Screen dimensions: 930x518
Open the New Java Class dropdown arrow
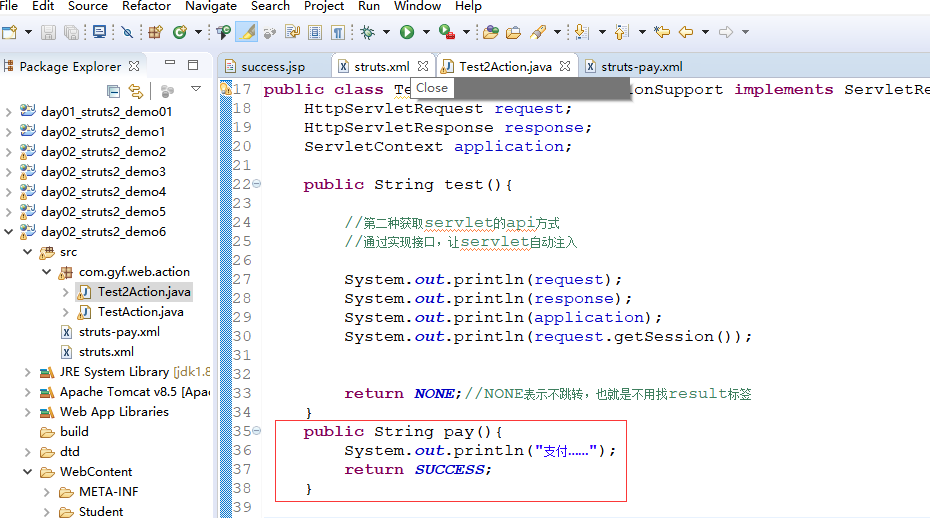[198, 32]
